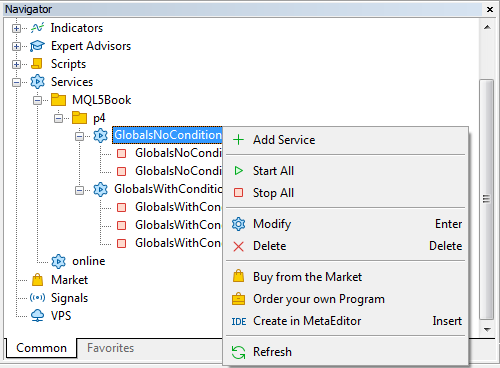Click the Scripts scroll icon
This screenshot has width=500, height=368.
tap(37, 64)
